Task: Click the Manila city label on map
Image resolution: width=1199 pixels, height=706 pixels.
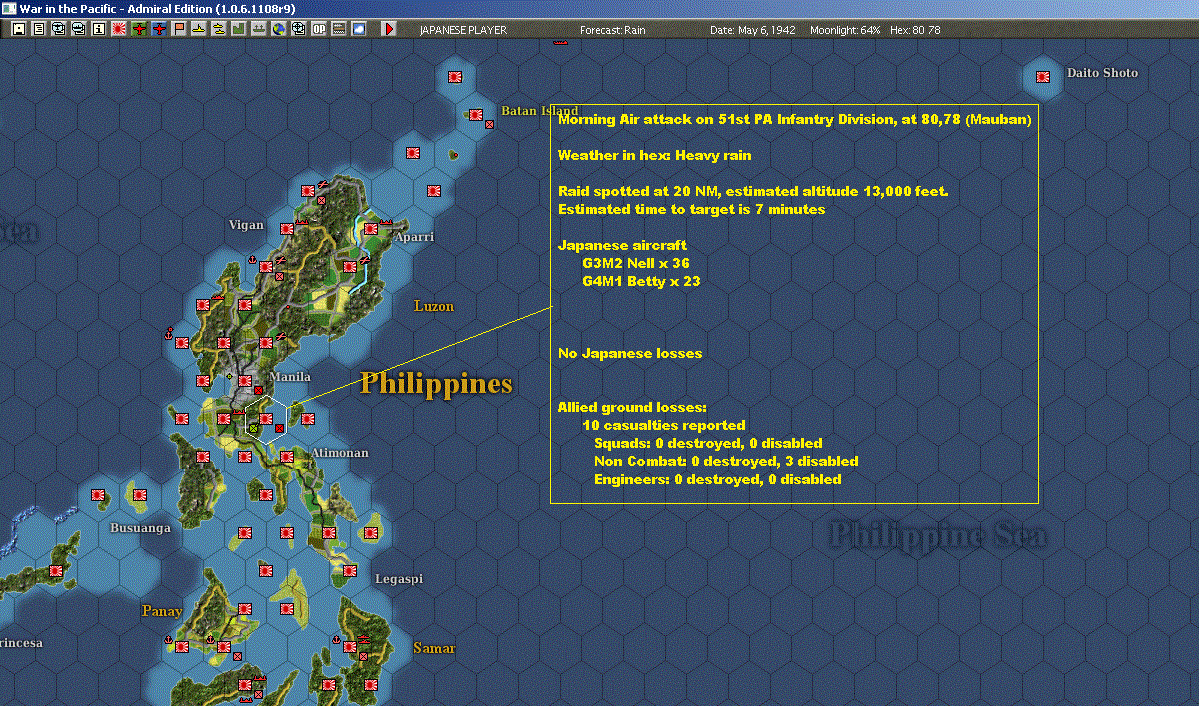Action: pyautogui.click(x=290, y=376)
